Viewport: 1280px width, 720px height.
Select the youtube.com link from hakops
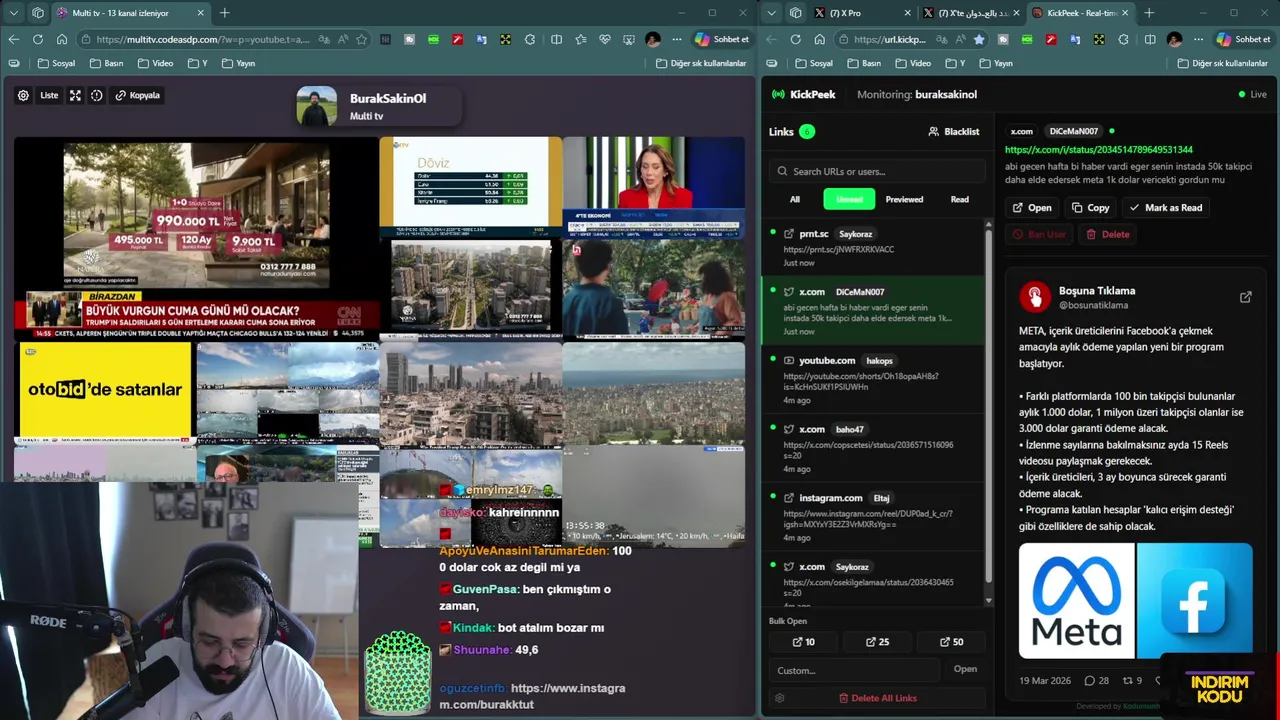click(x=872, y=379)
